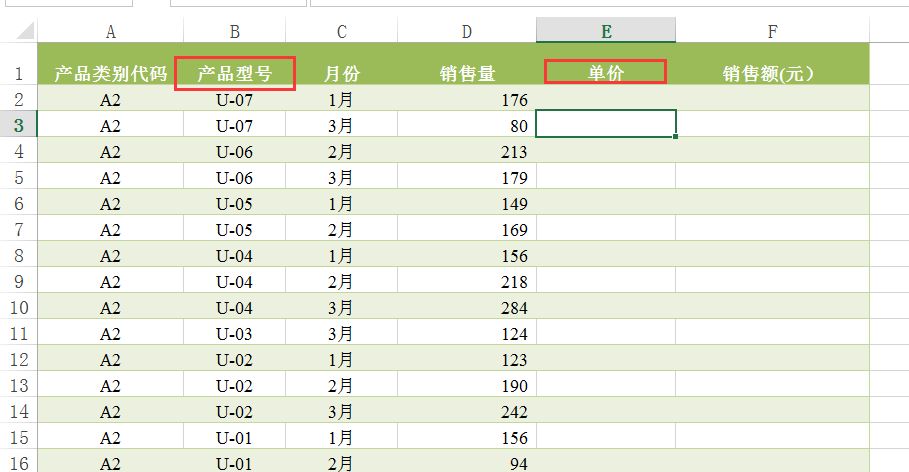Click the selected cell E3
909x472 pixels.
click(606, 124)
